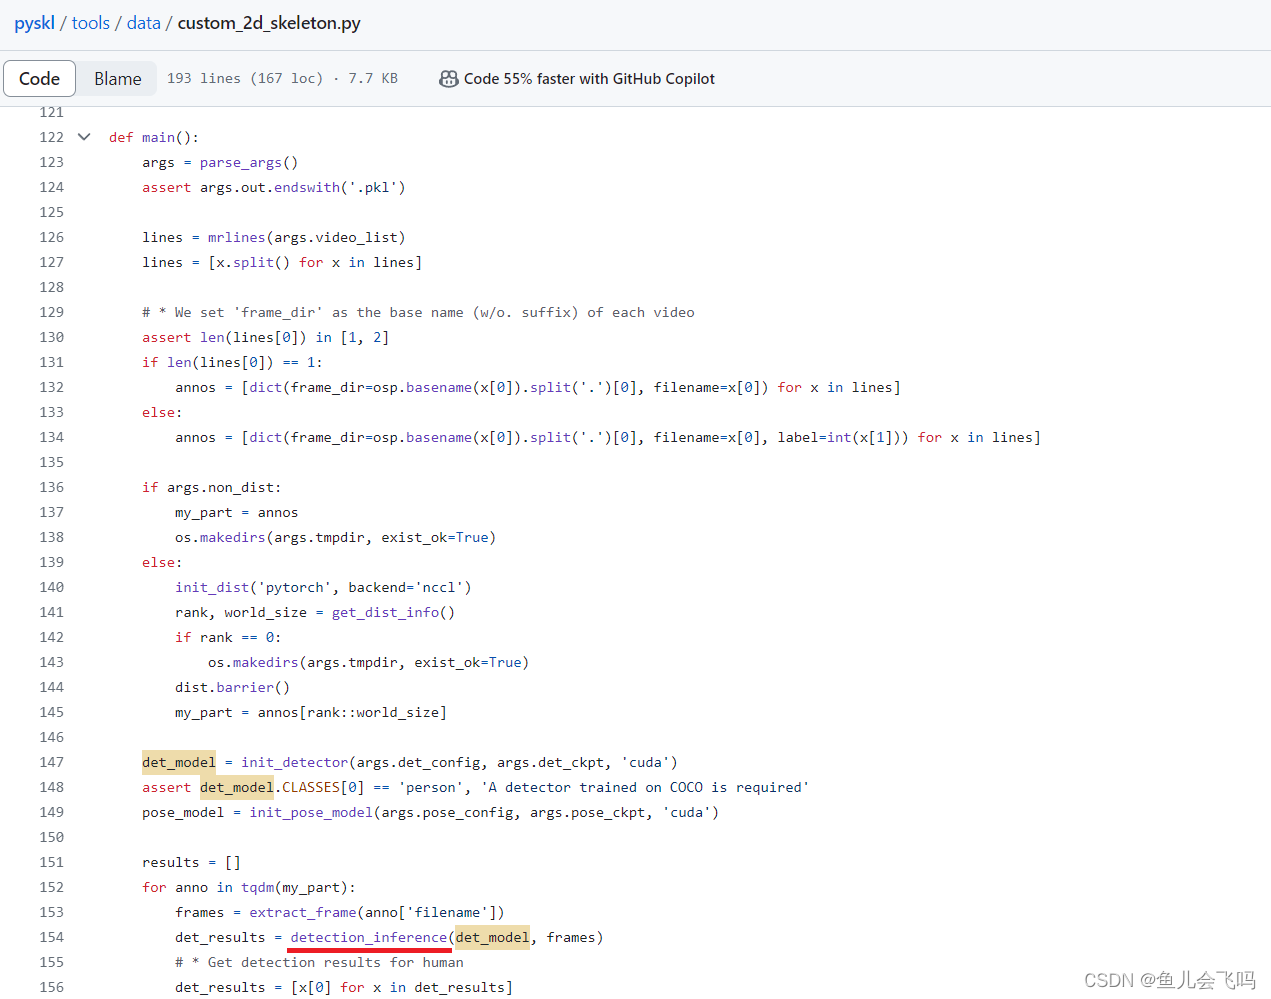The width and height of the screenshot is (1271, 999).
Task: Click the 7.7 KB file size text
Action: tap(372, 78)
